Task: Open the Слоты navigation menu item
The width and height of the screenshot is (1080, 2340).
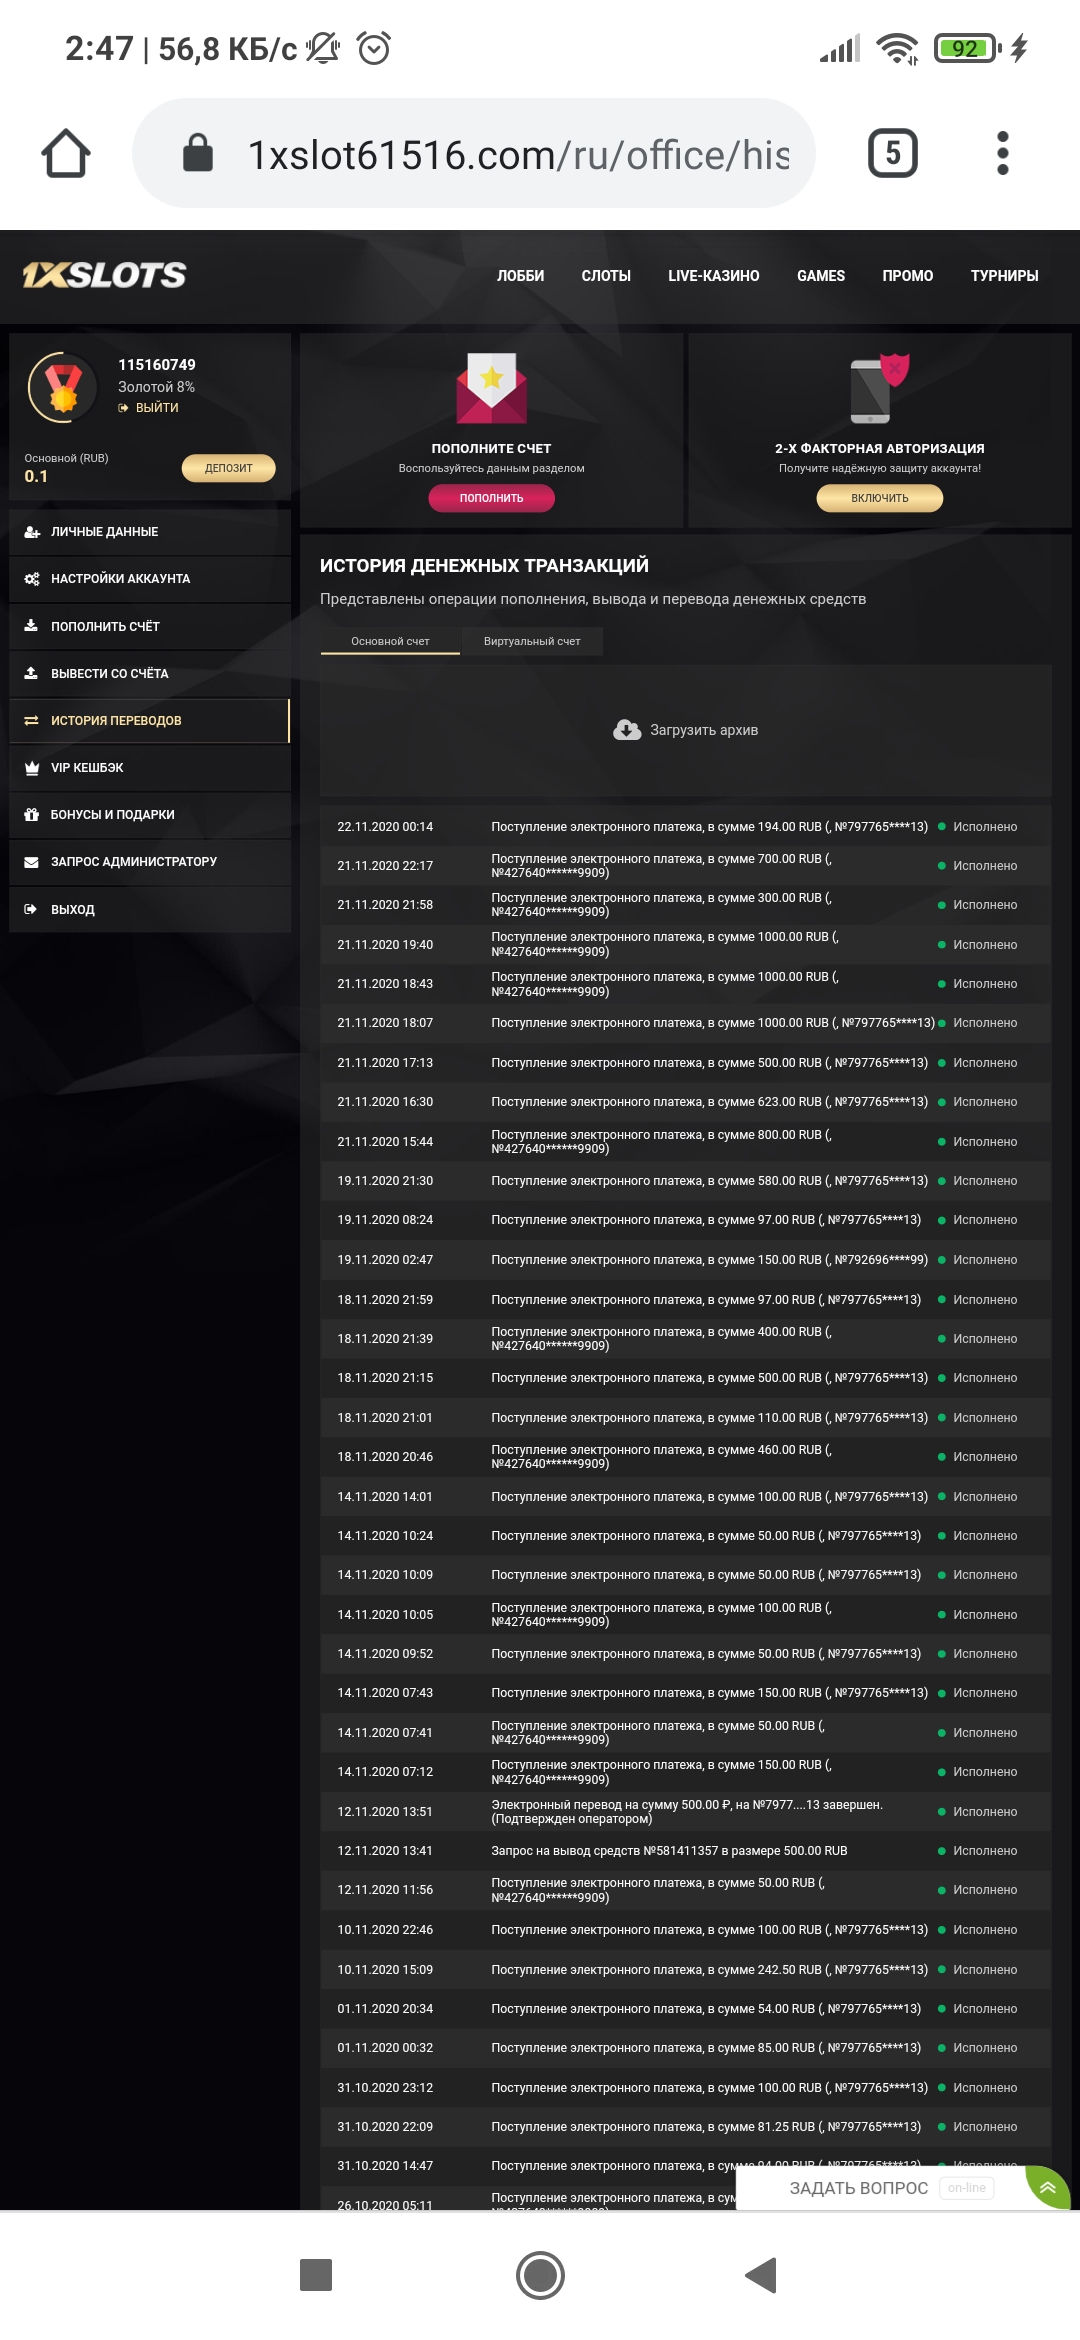Action: point(606,276)
